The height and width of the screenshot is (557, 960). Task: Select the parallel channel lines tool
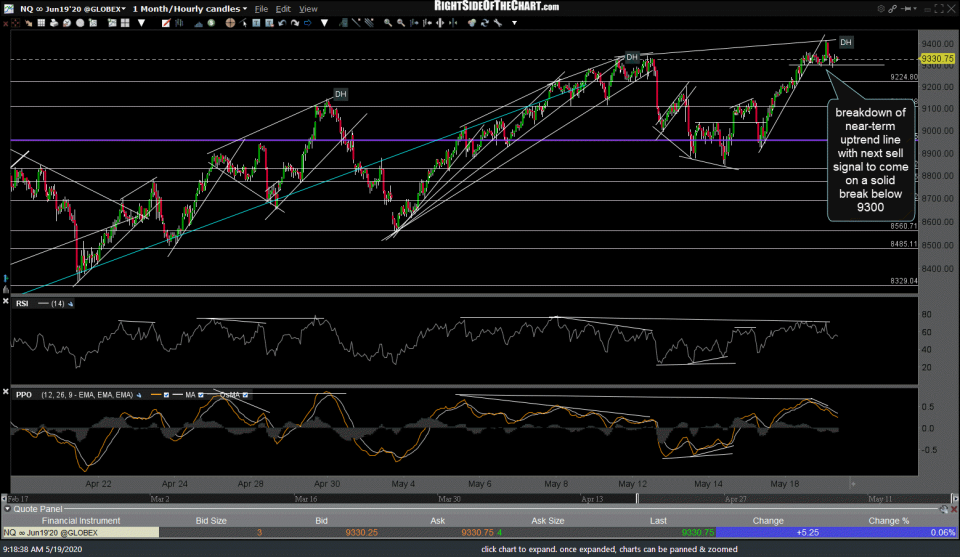point(369,23)
